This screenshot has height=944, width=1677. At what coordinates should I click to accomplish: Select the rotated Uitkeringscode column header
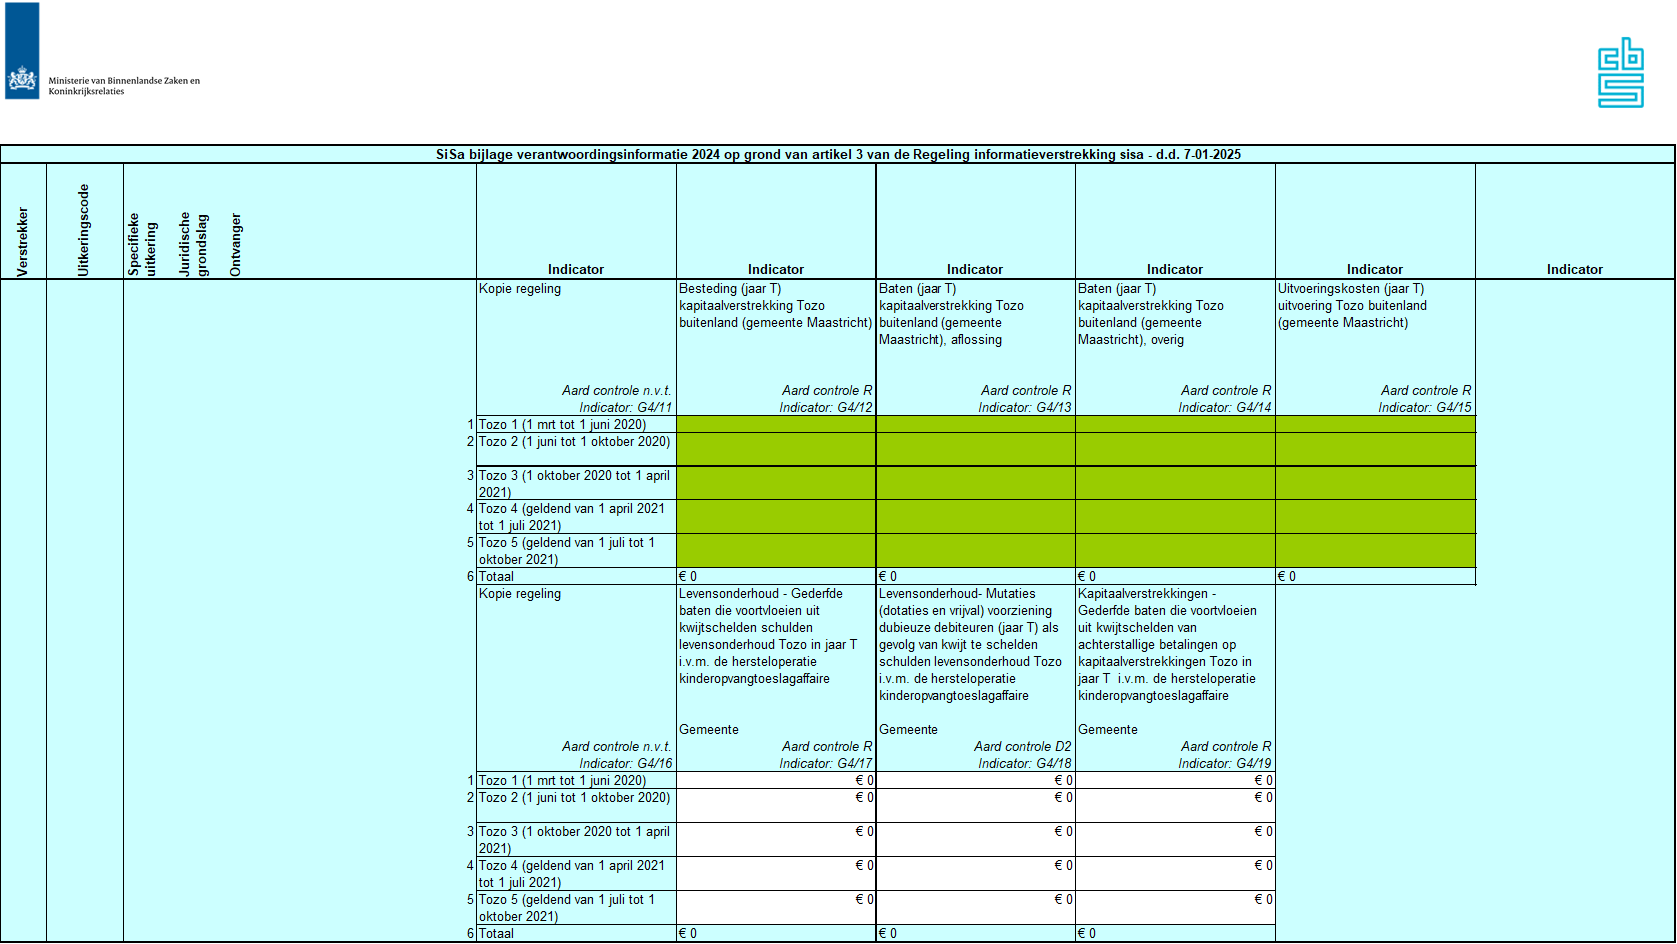[x=84, y=230]
